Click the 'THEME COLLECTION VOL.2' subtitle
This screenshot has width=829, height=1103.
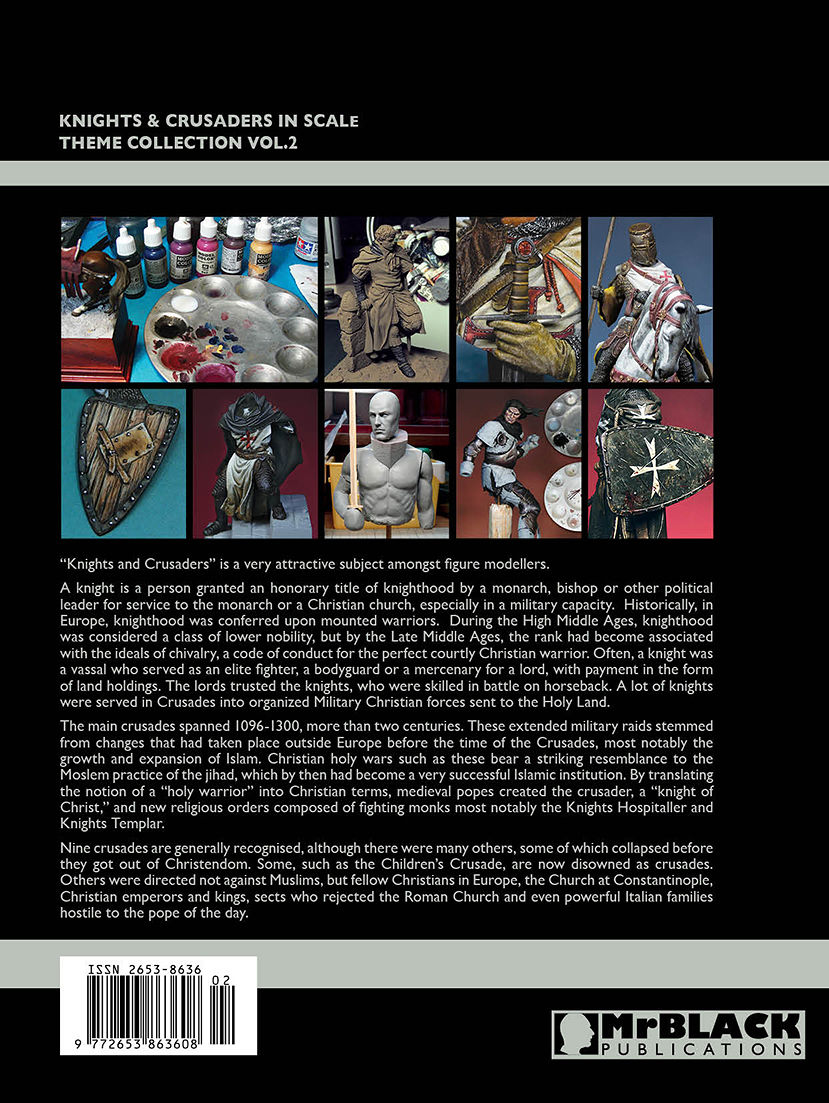[179, 143]
